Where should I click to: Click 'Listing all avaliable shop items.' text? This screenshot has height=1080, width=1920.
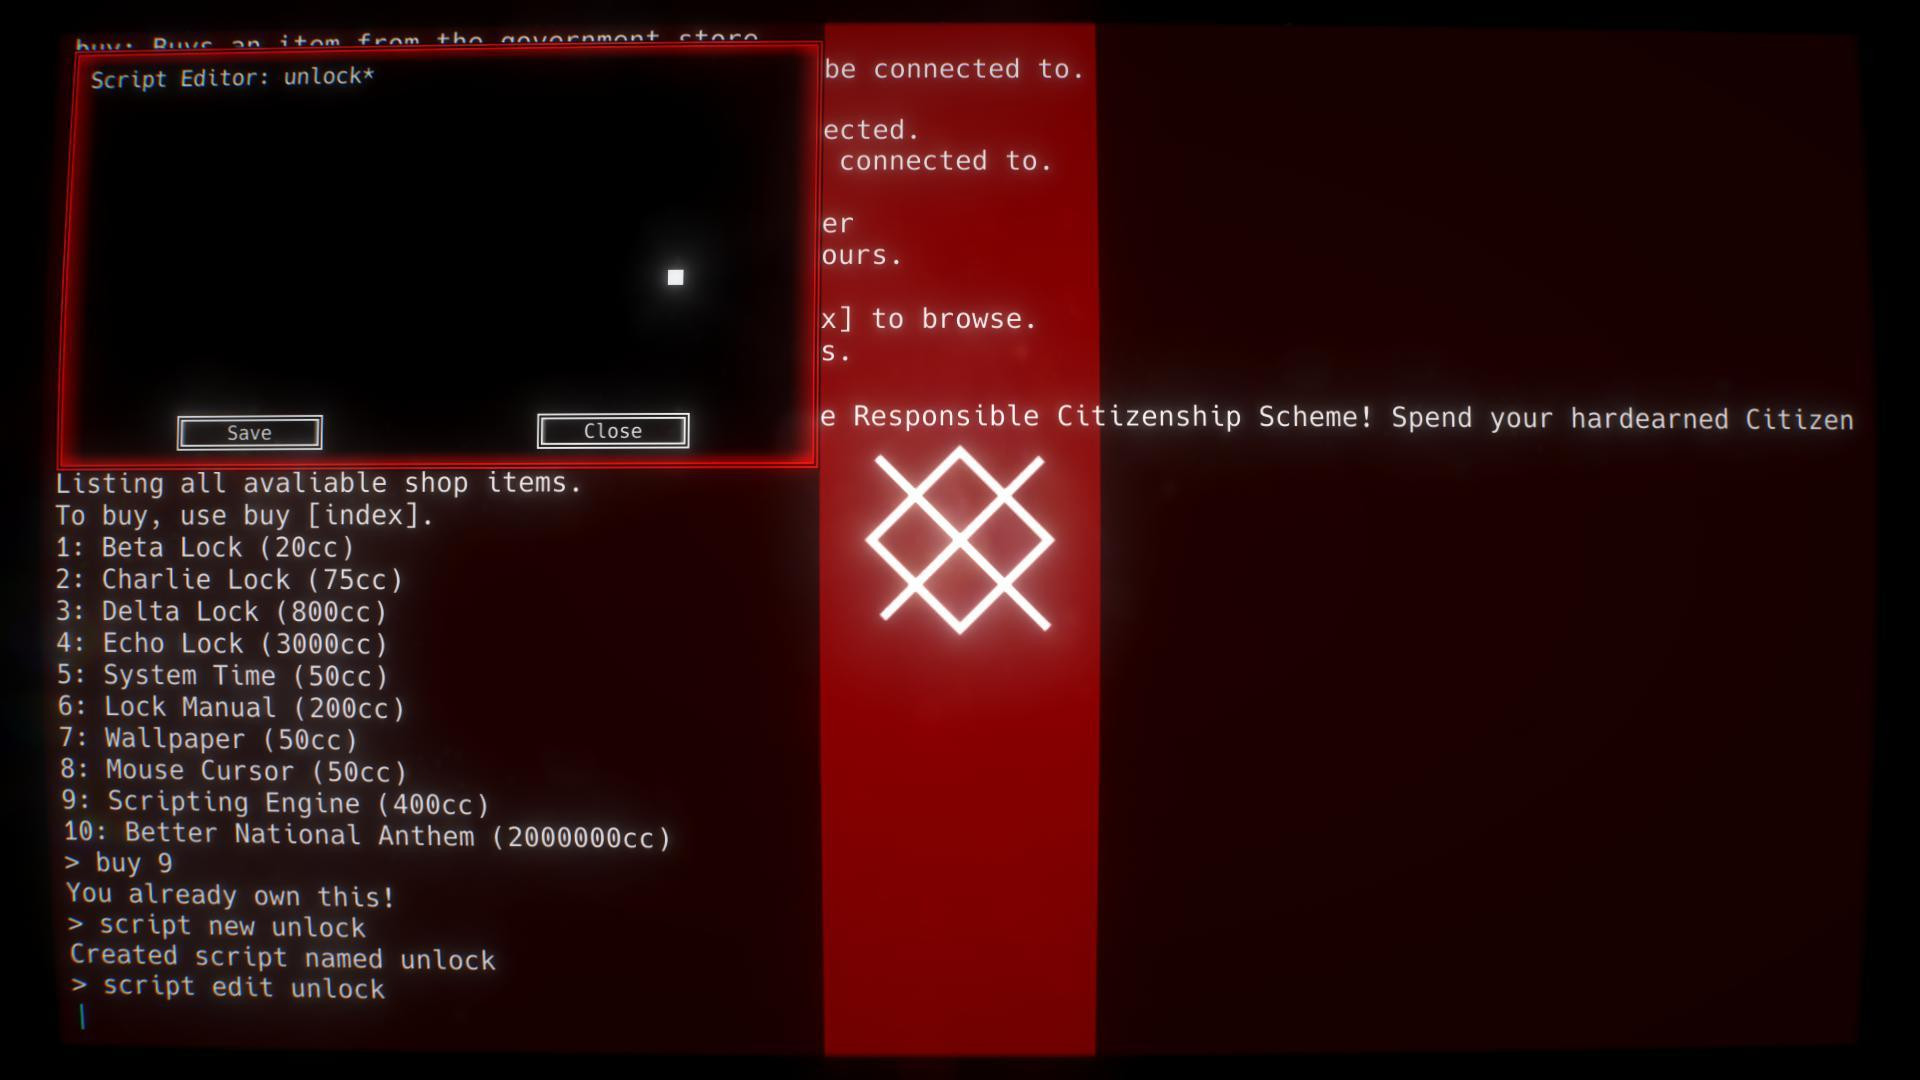click(318, 483)
